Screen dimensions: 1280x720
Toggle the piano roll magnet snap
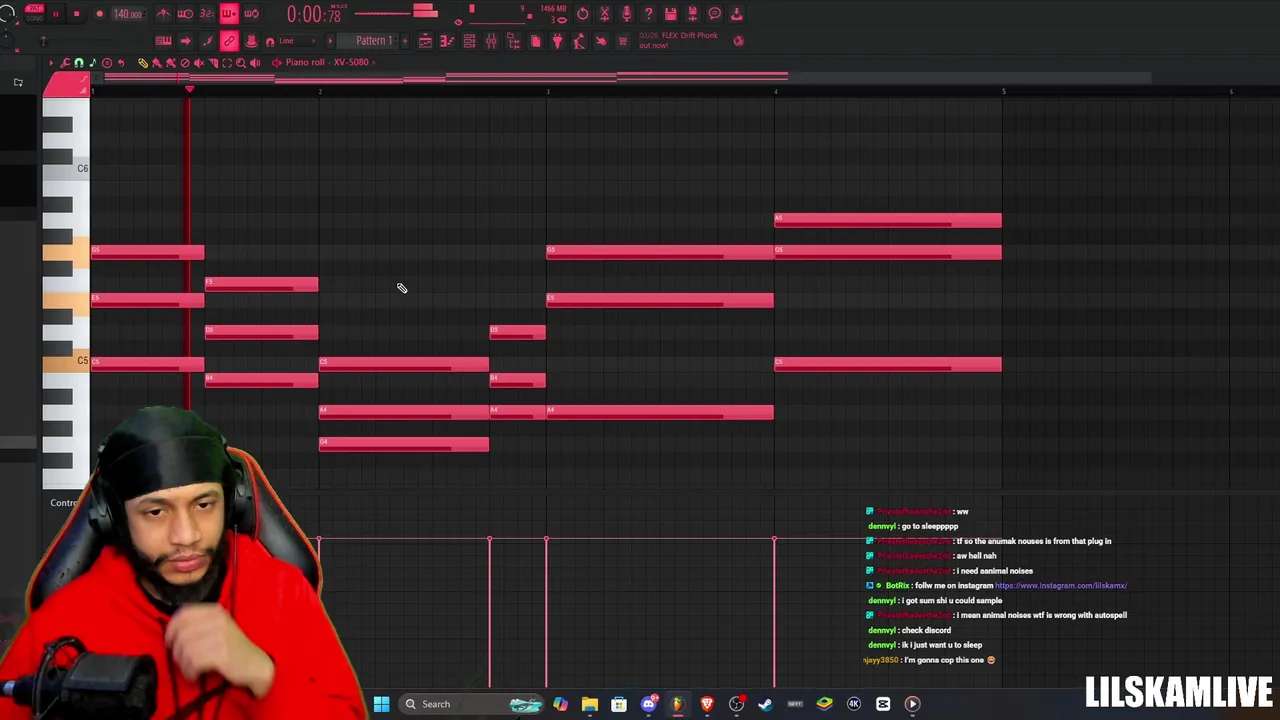click(79, 62)
